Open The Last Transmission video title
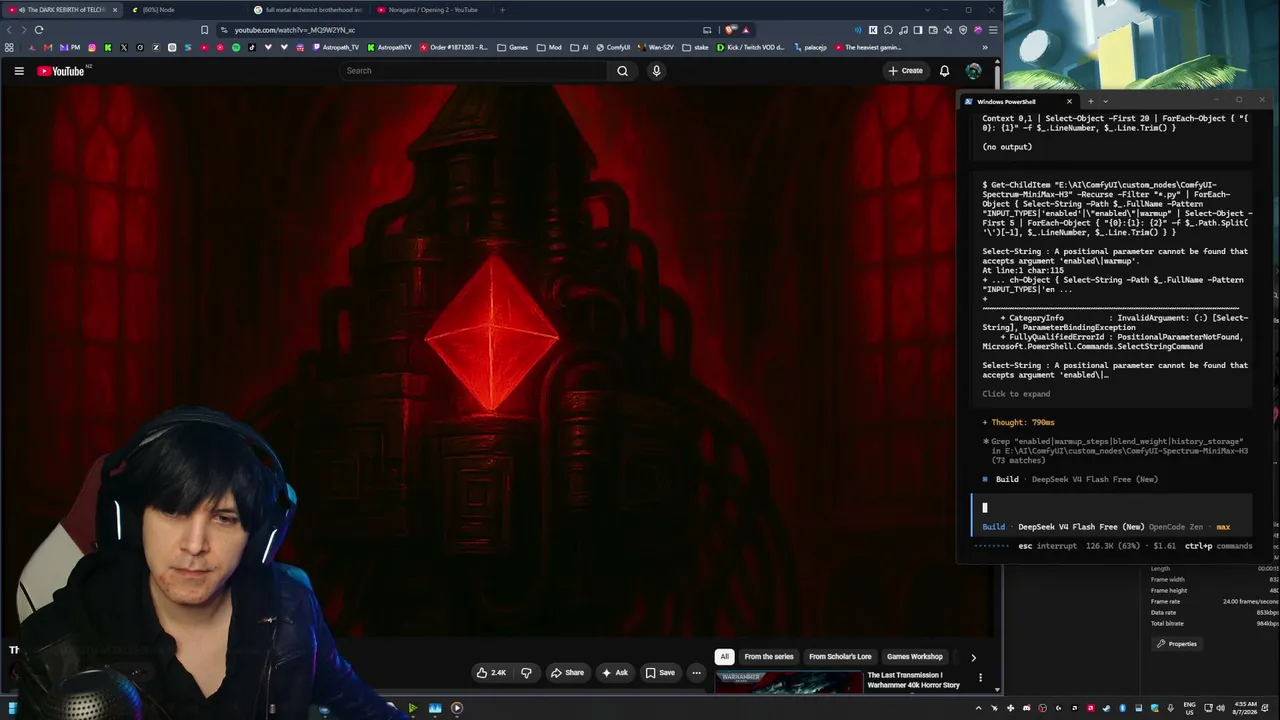Image resolution: width=1280 pixels, height=720 pixels. pyautogui.click(x=913, y=680)
